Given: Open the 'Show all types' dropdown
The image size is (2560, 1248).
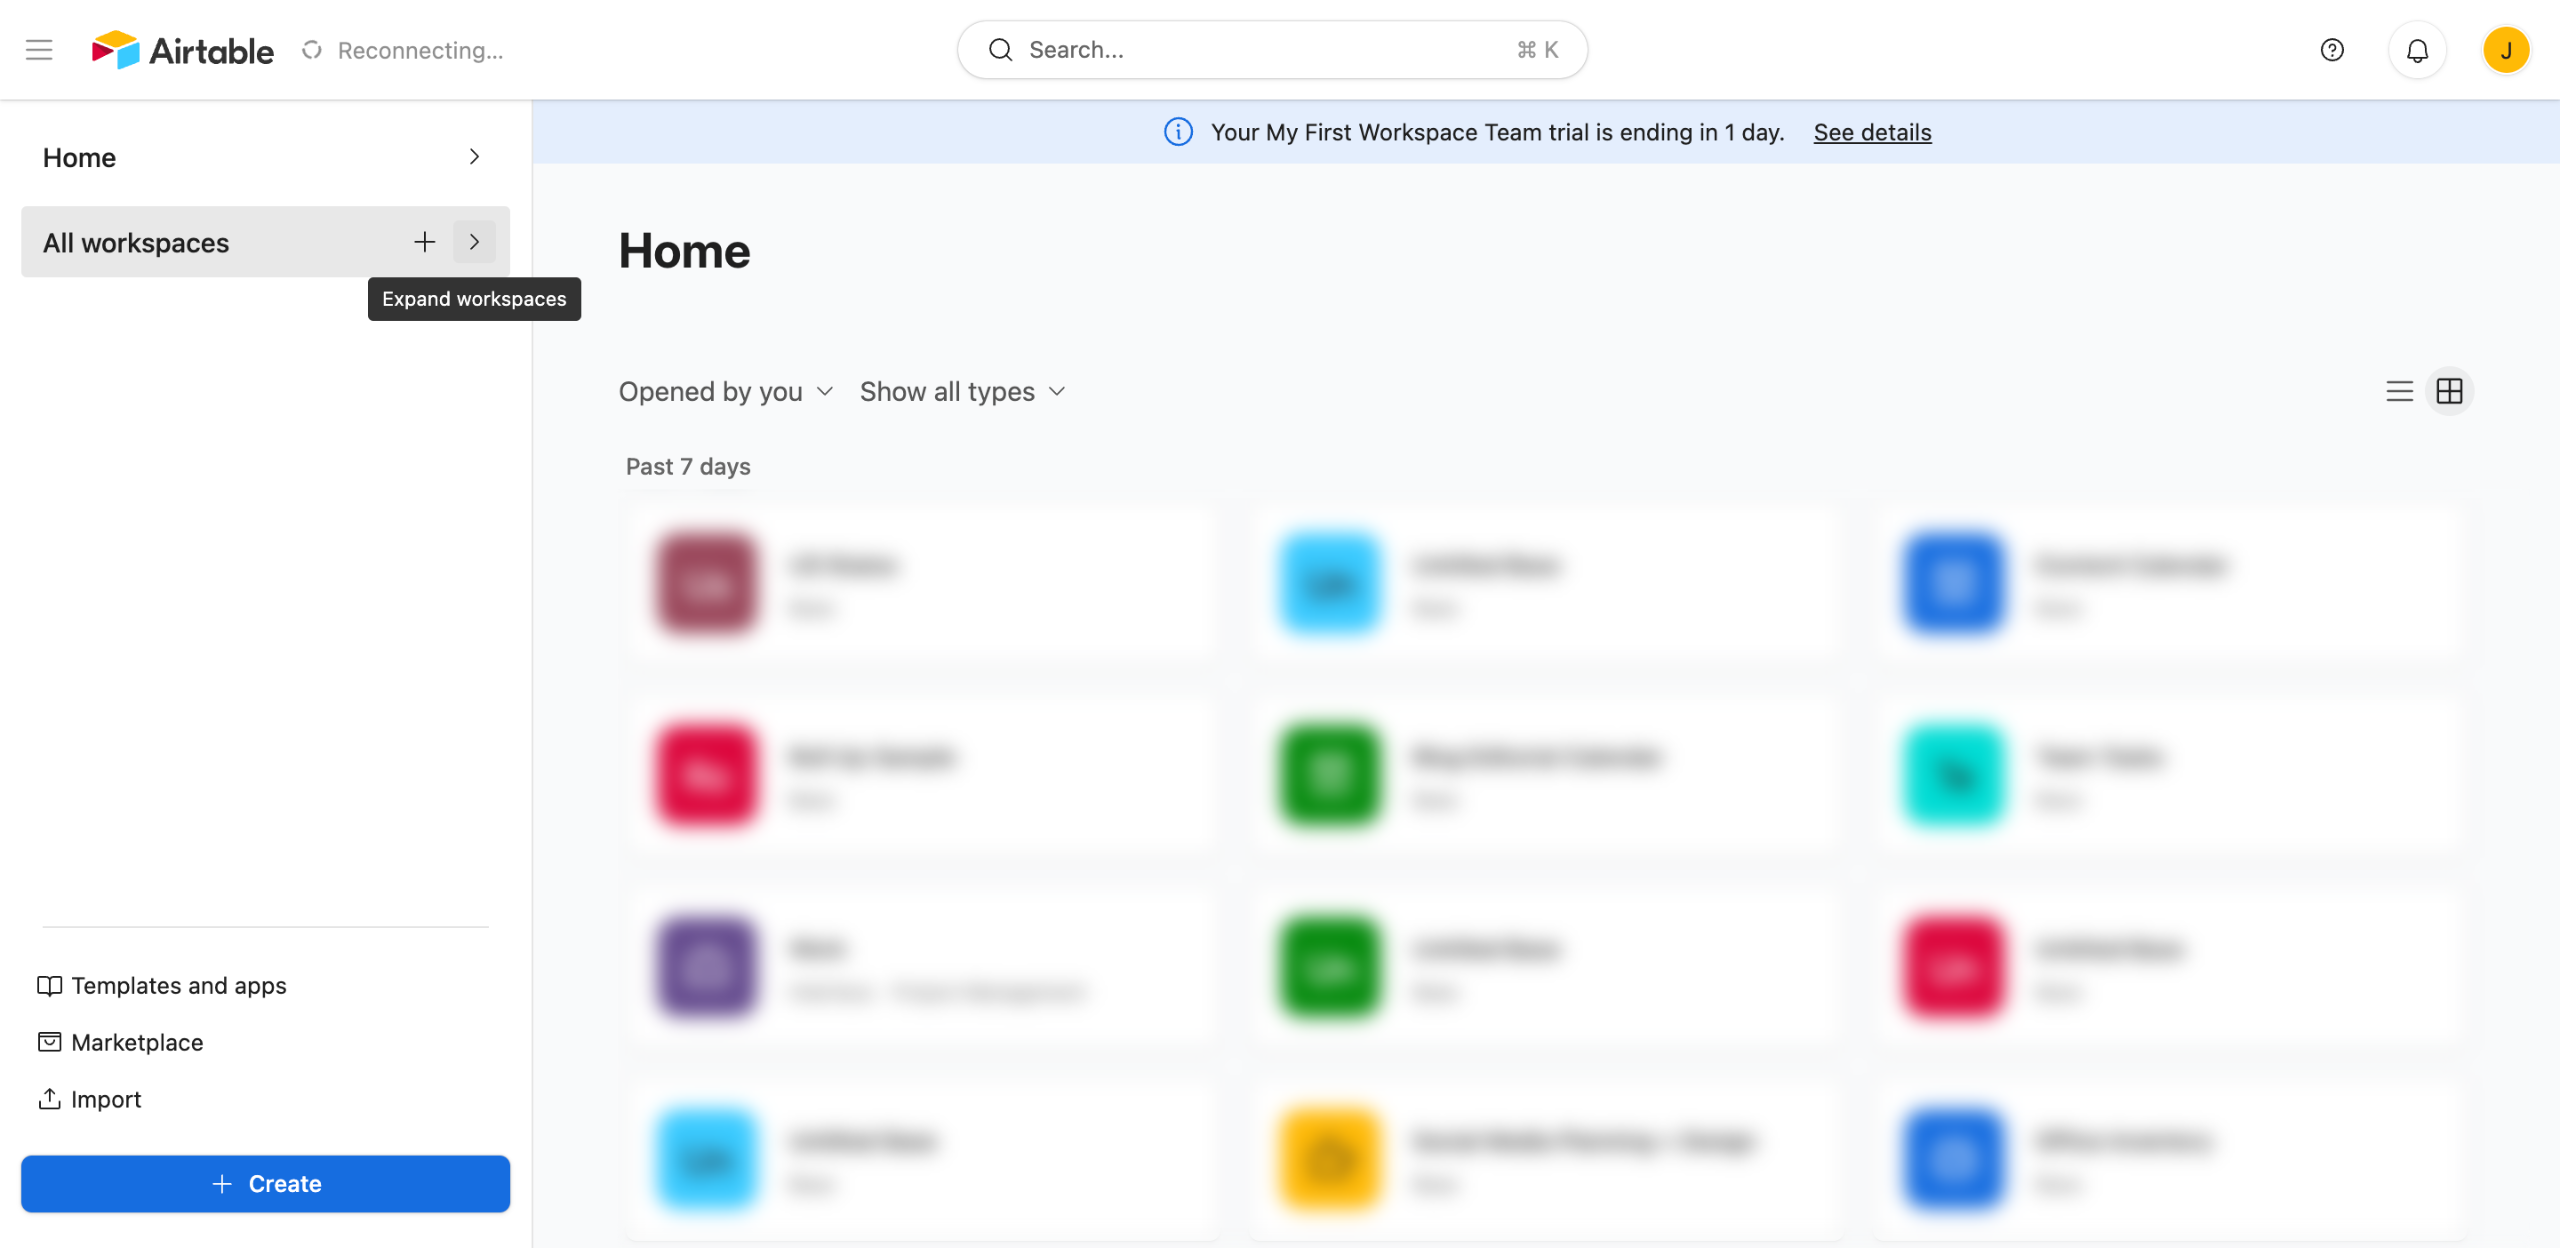Looking at the screenshot, I should (962, 392).
